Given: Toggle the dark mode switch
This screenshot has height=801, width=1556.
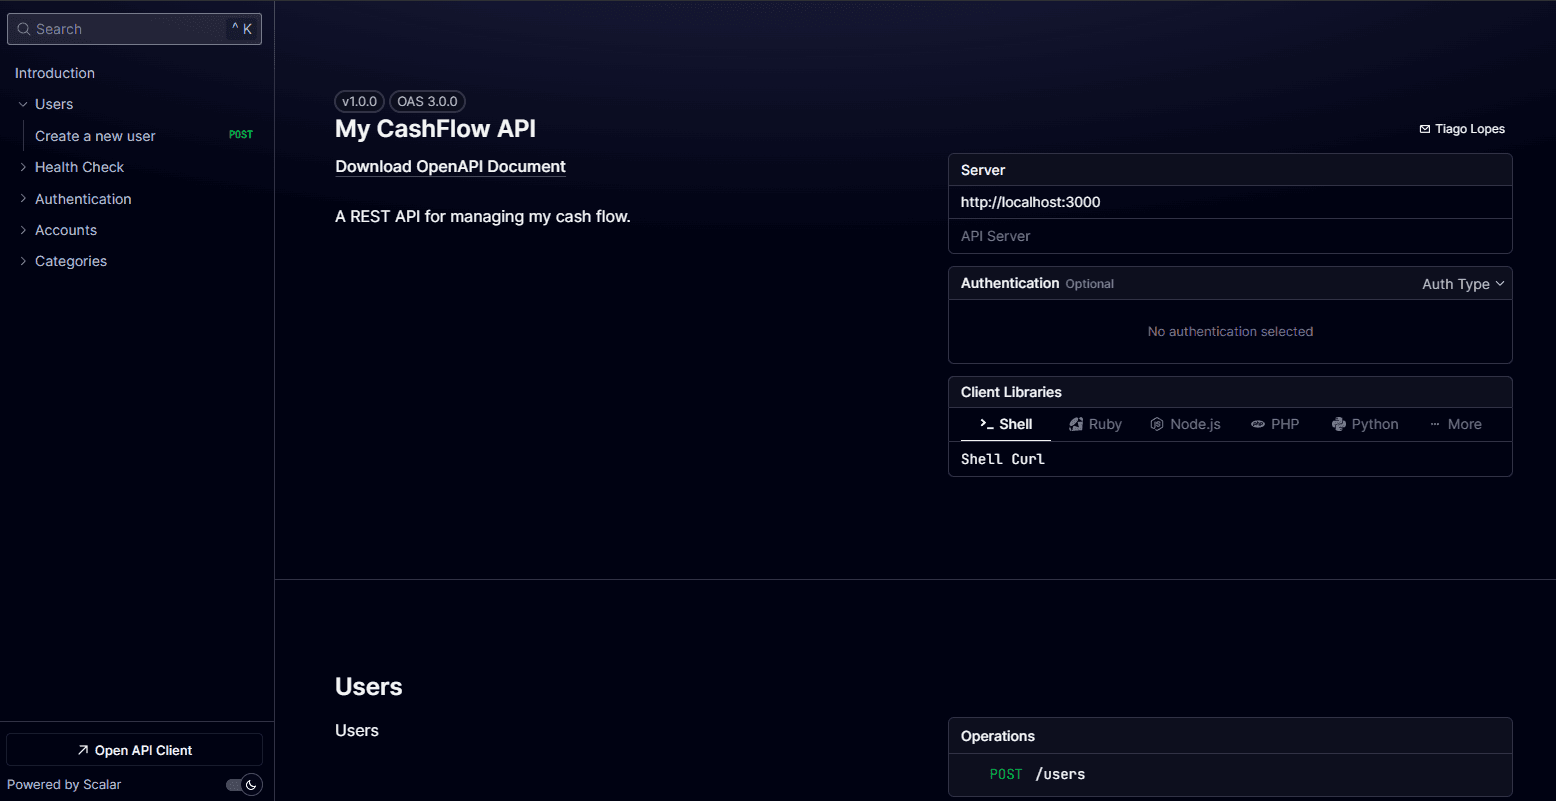Looking at the screenshot, I should [x=244, y=785].
